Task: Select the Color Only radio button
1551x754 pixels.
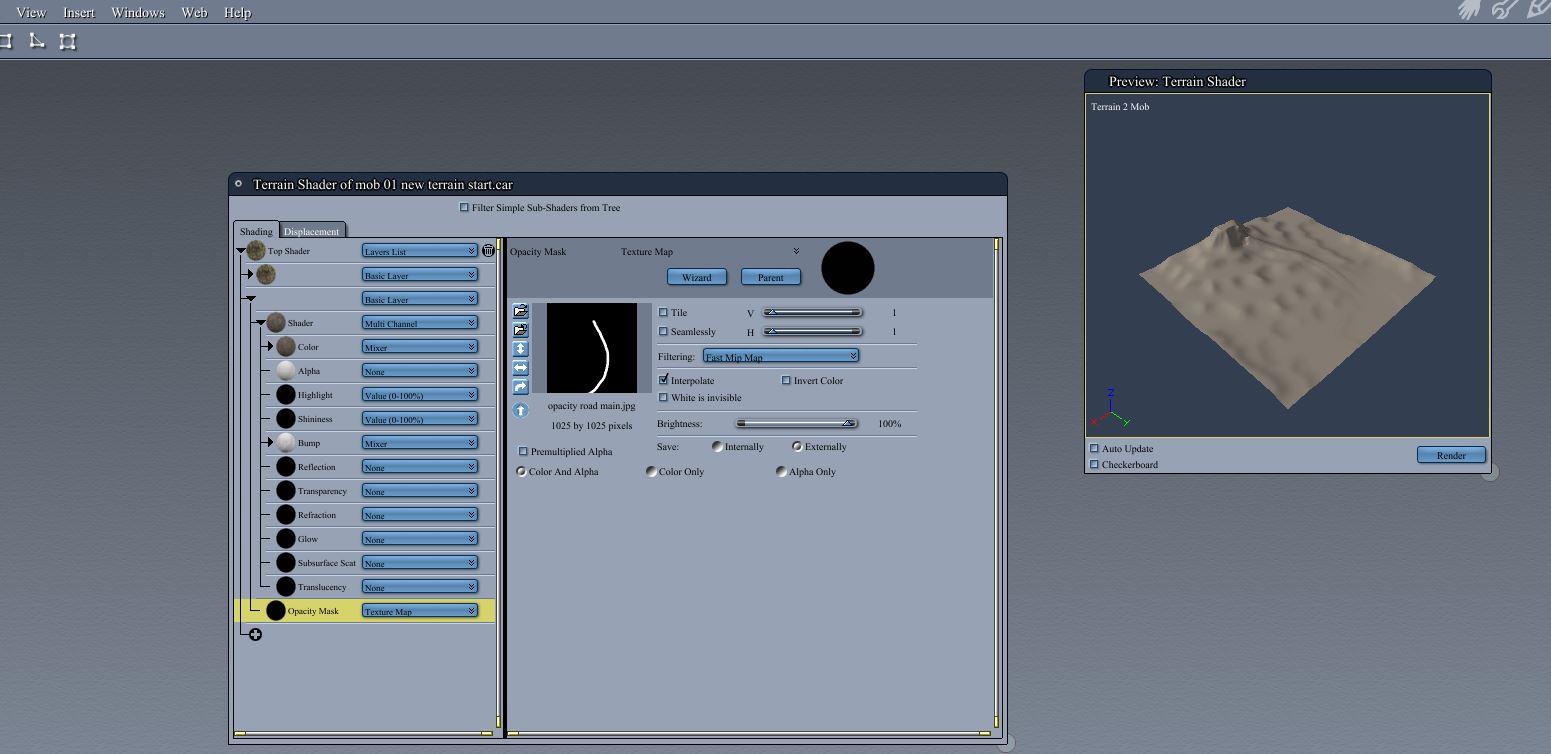Action: [651, 472]
